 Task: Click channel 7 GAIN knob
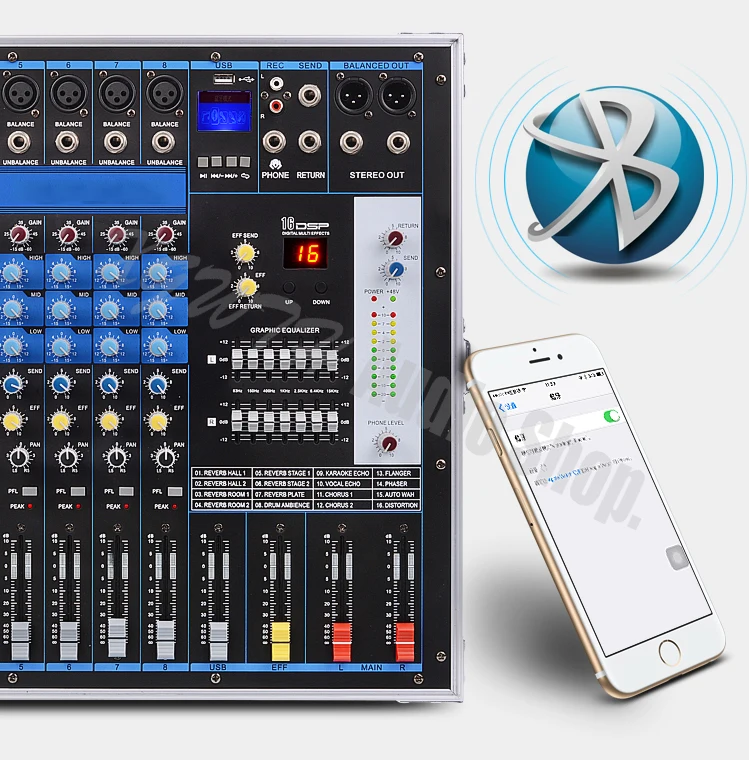pos(116,236)
